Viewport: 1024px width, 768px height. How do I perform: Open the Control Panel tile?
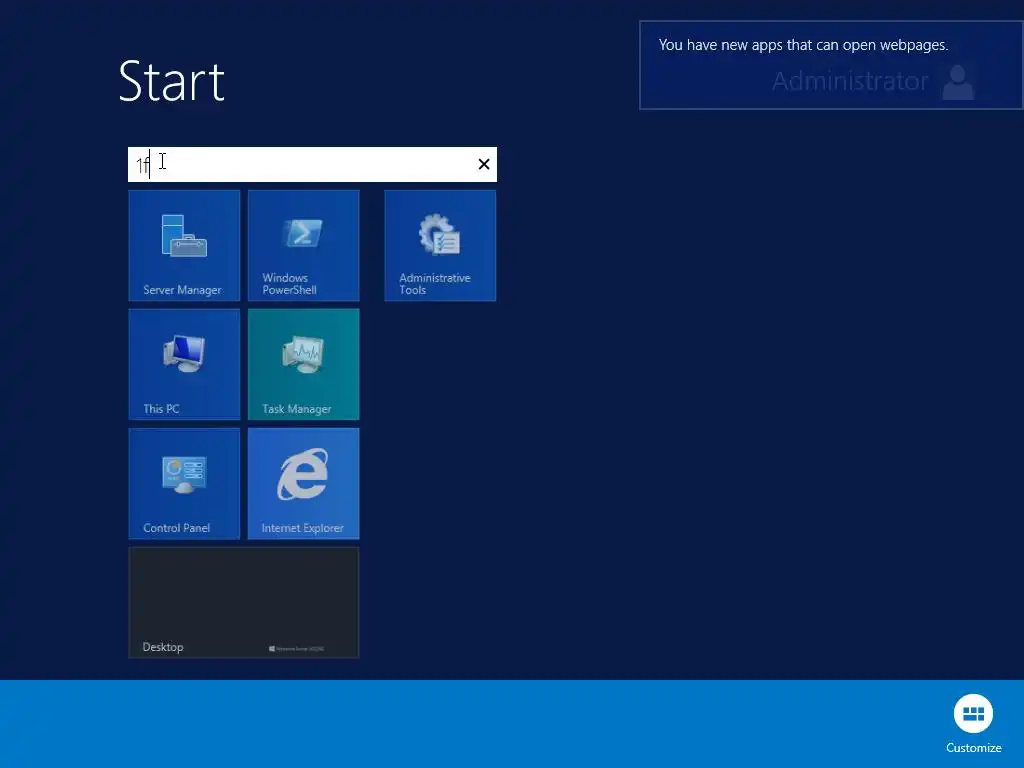coord(184,484)
